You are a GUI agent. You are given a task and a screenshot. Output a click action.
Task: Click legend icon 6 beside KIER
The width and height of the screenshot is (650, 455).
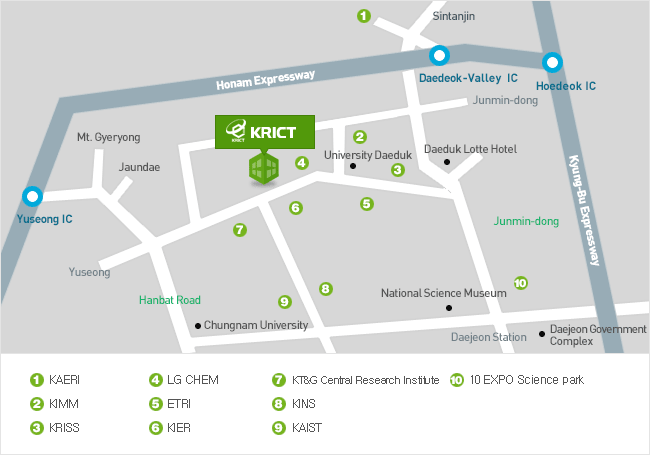pos(155,428)
